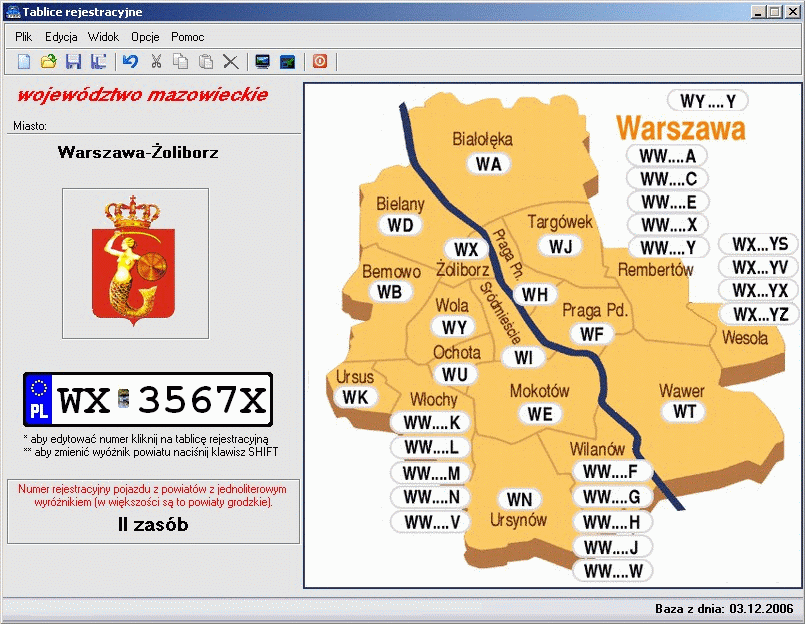Open the Plik menu
The height and width of the screenshot is (624, 805).
coord(24,36)
